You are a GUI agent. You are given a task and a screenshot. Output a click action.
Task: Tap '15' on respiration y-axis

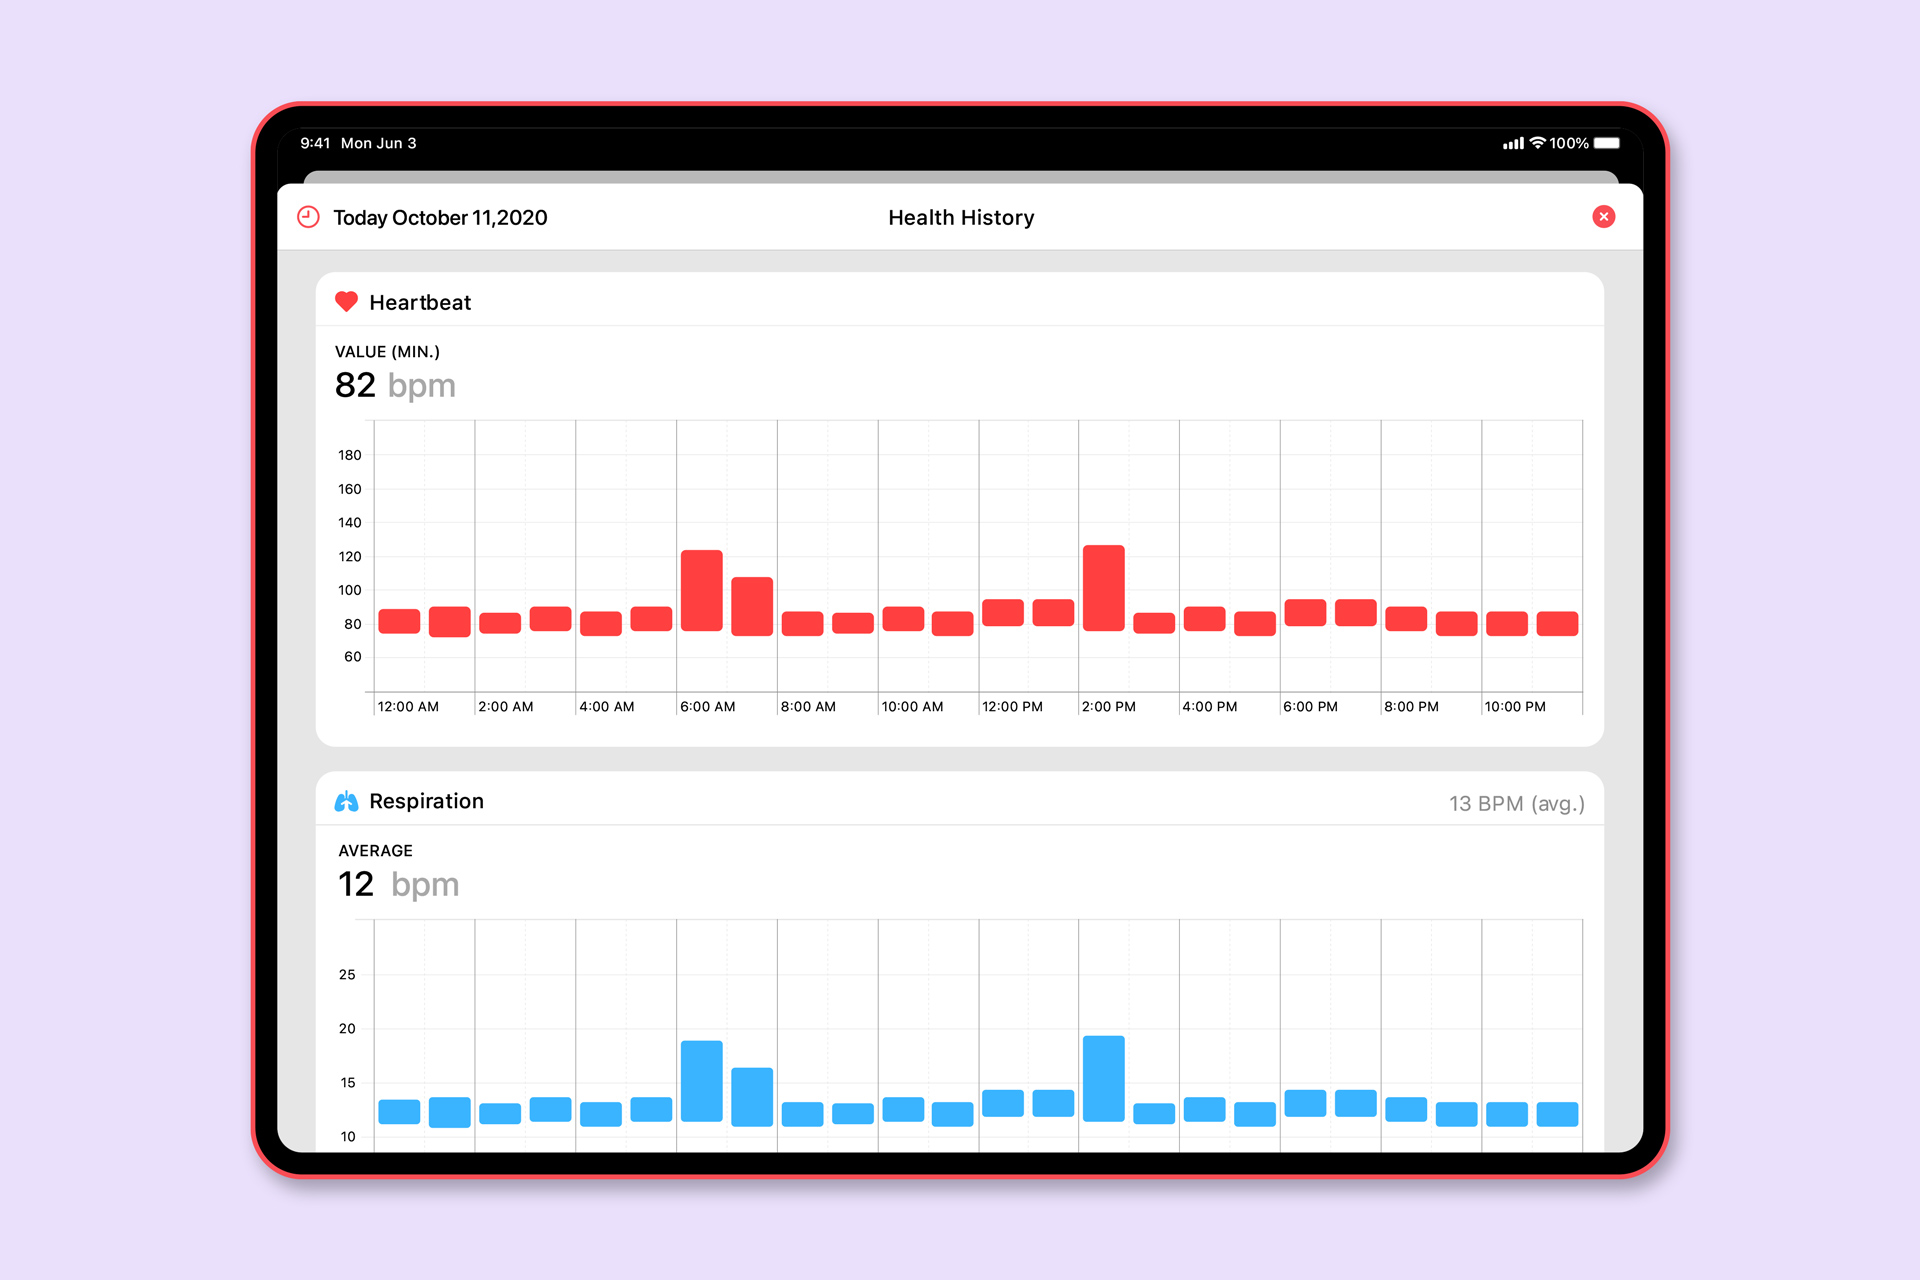tap(348, 1083)
